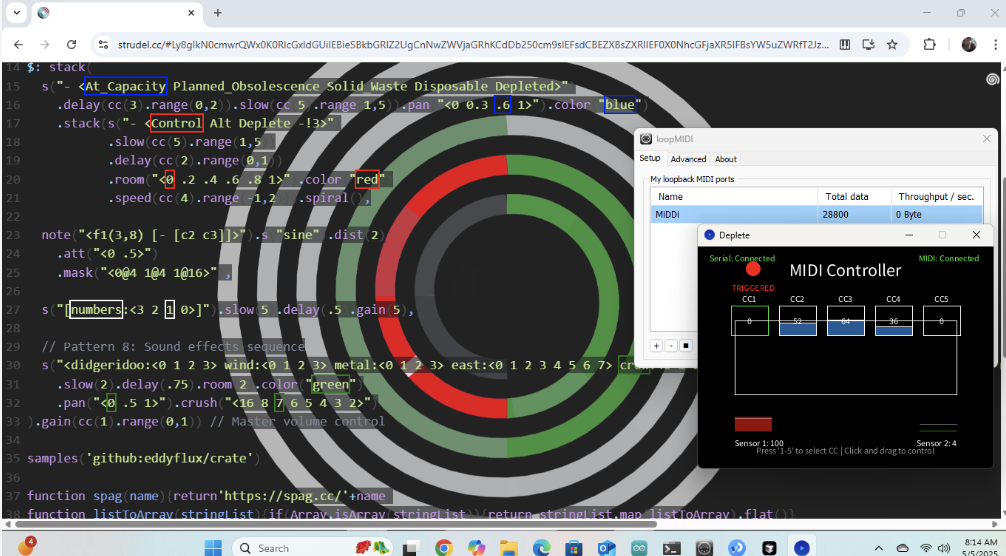Screen dimensions: 1006x556
Task: Click the Strudel spiral logo icon
Action: [992, 79]
